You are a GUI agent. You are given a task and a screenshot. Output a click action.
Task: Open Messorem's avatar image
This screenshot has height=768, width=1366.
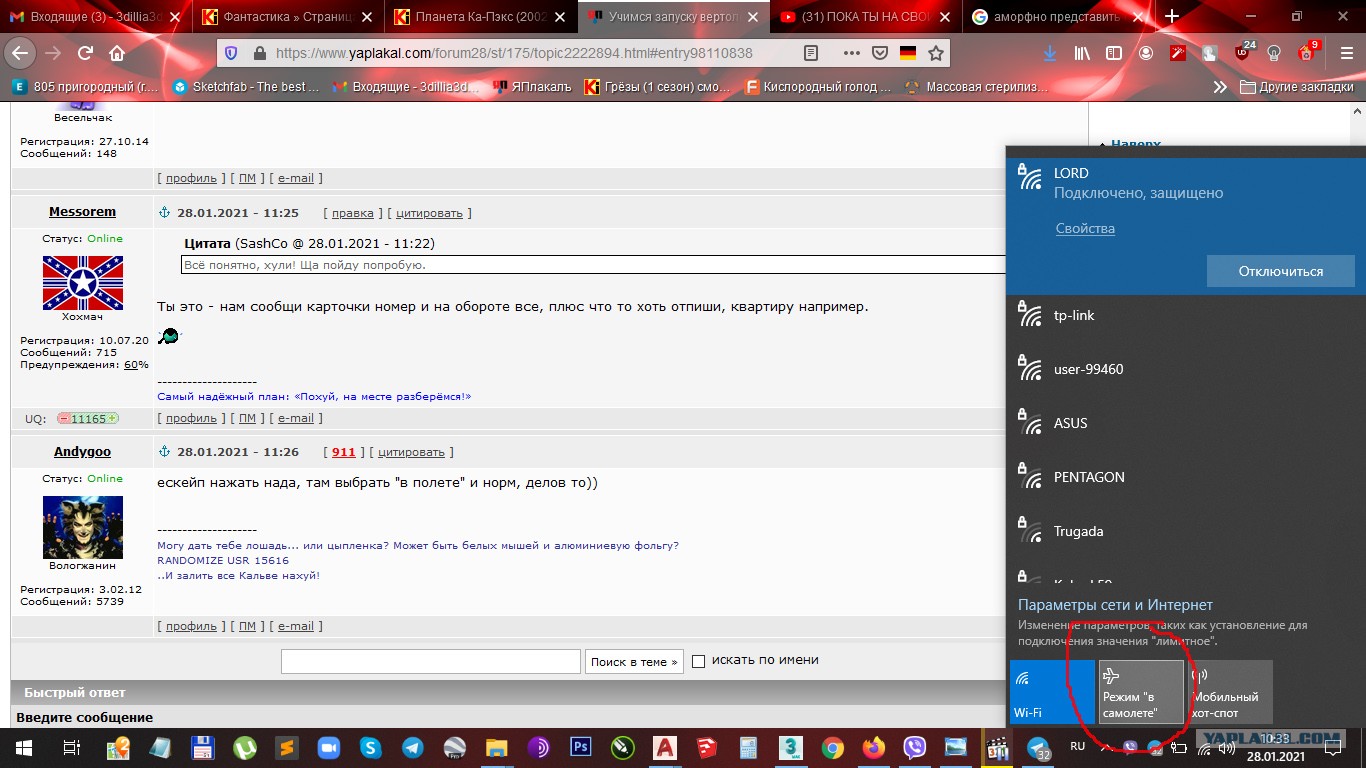click(83, 283)
